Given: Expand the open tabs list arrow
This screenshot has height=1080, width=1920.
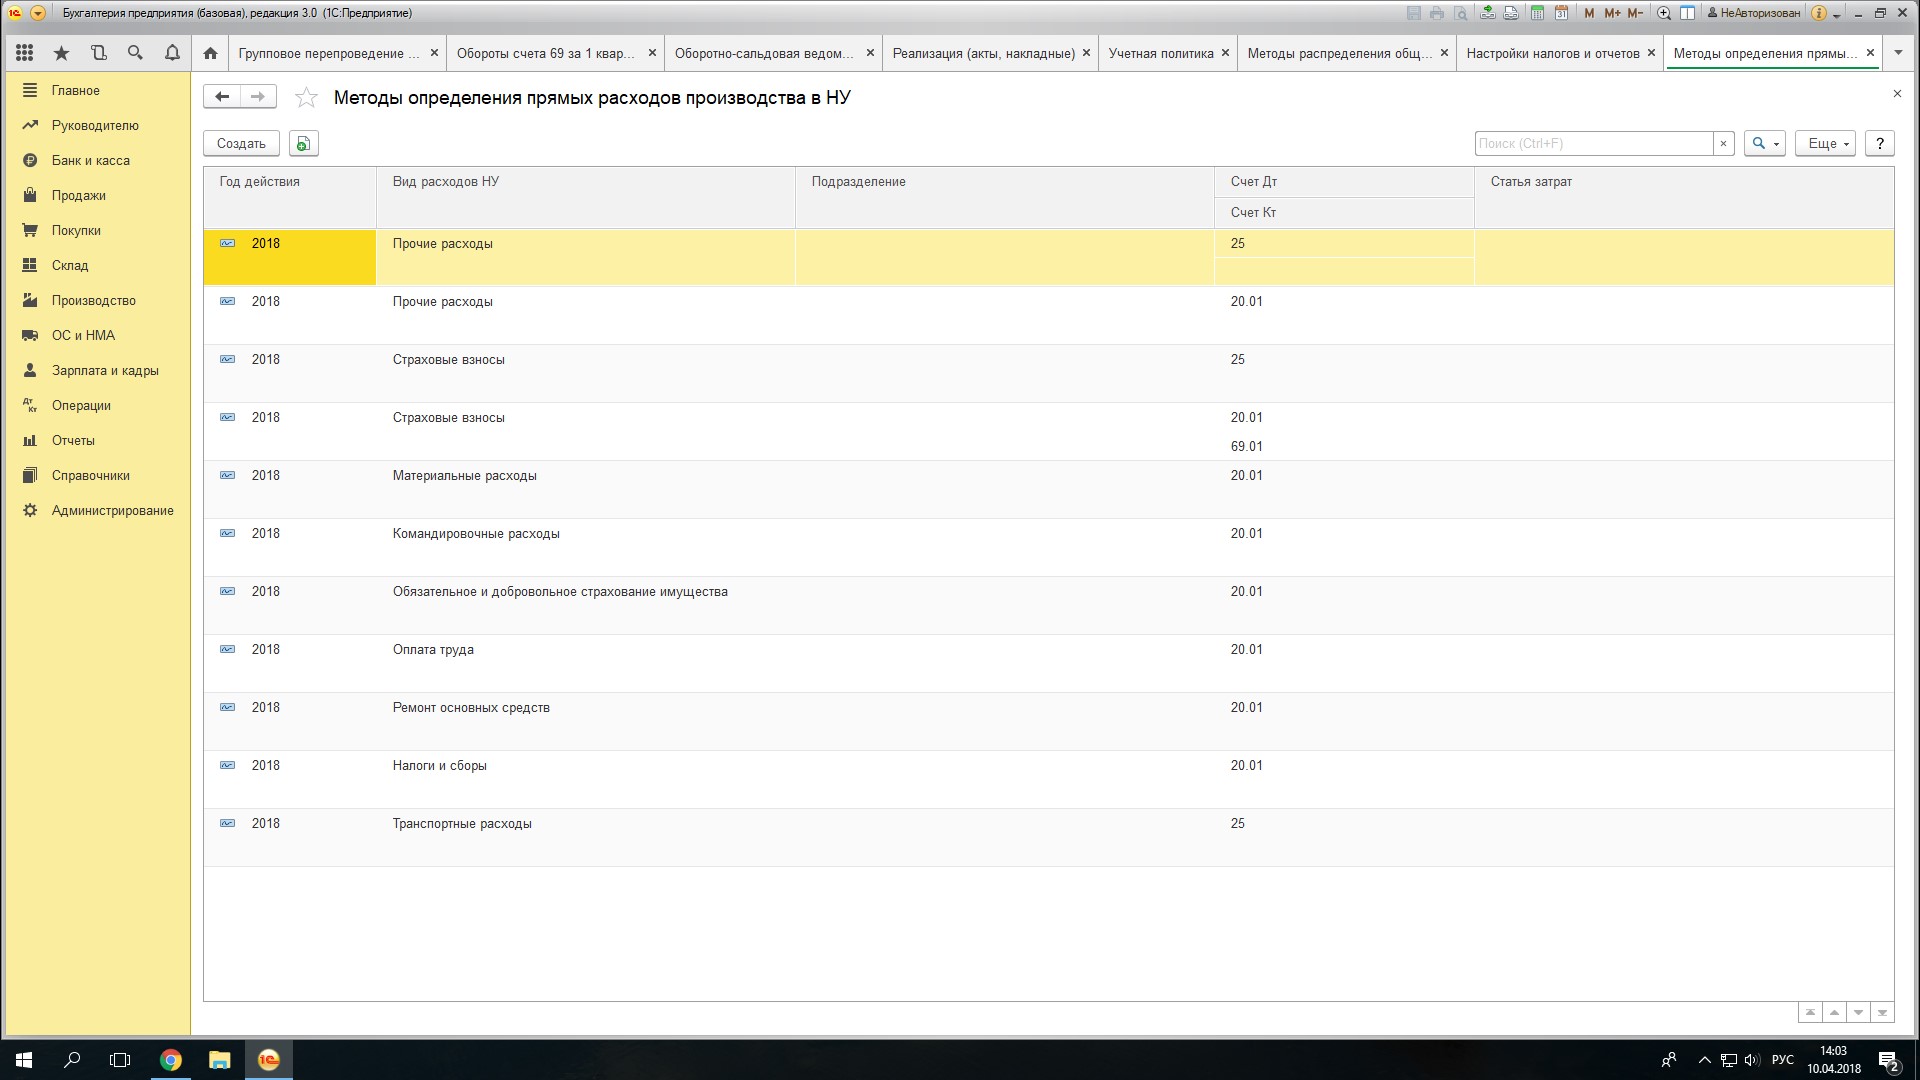Looking at the screenshot, I should coord(1897,53).
